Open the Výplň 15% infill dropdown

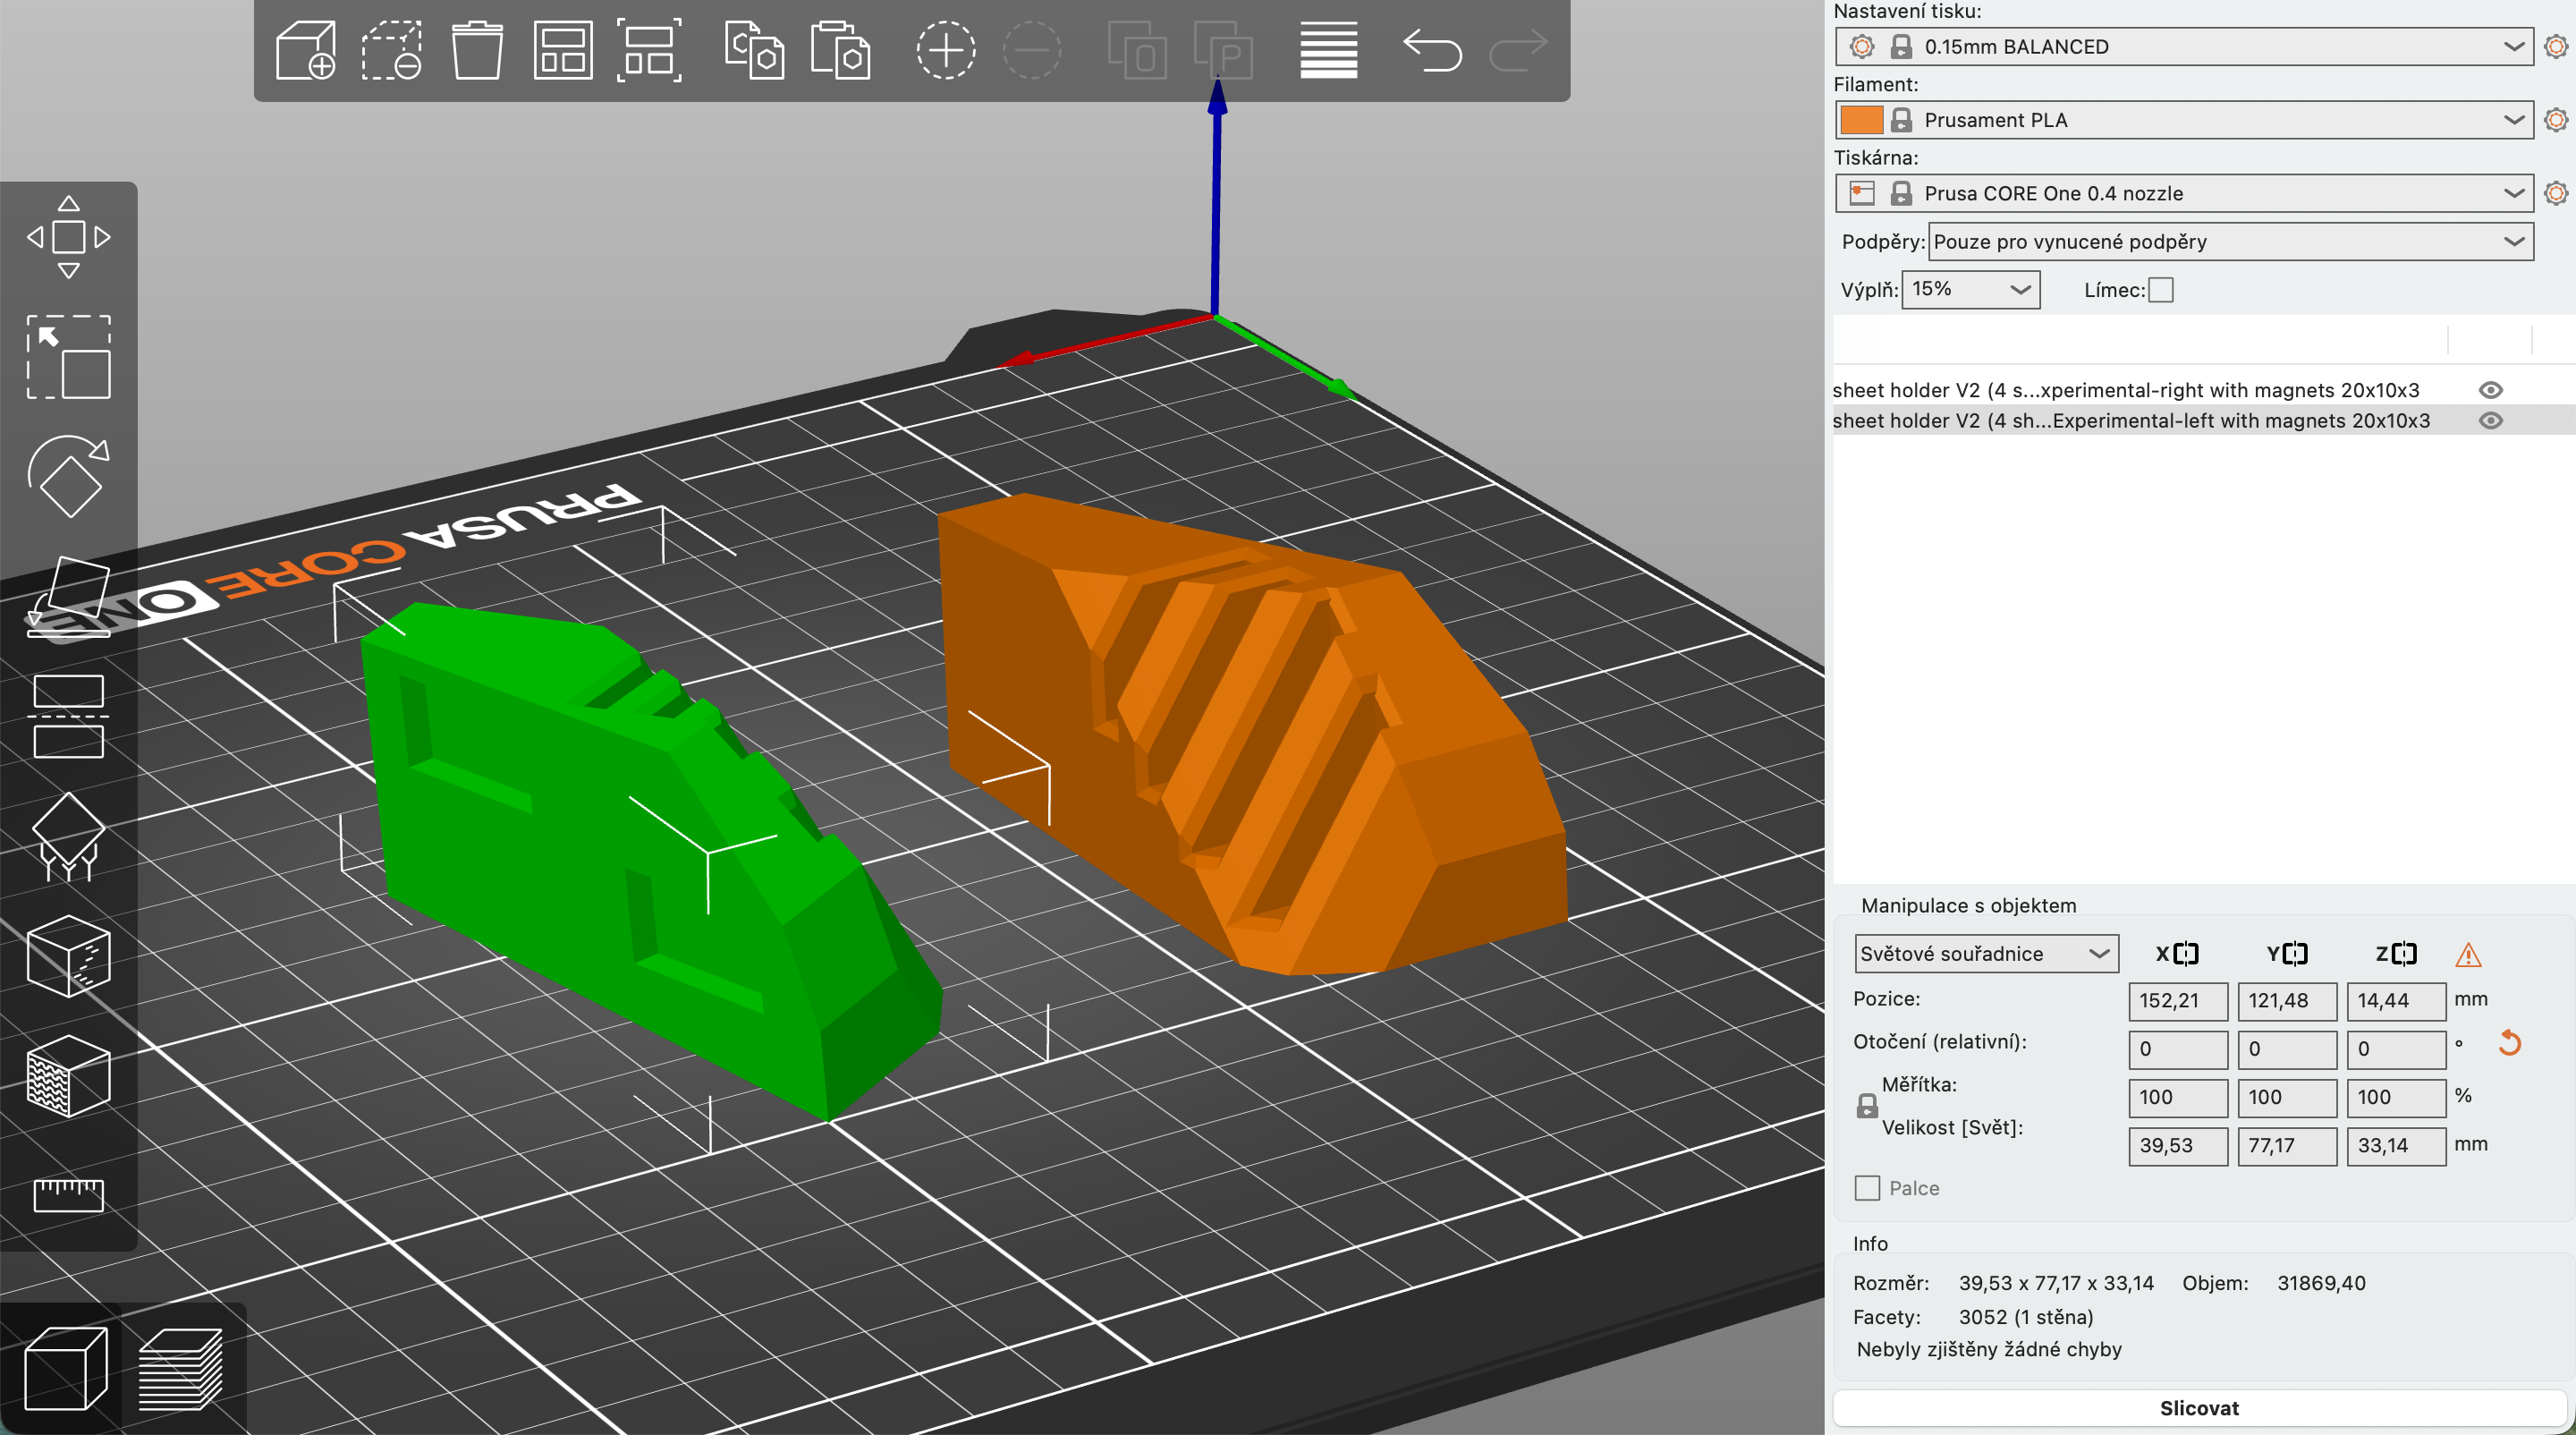coord(1970,289)
